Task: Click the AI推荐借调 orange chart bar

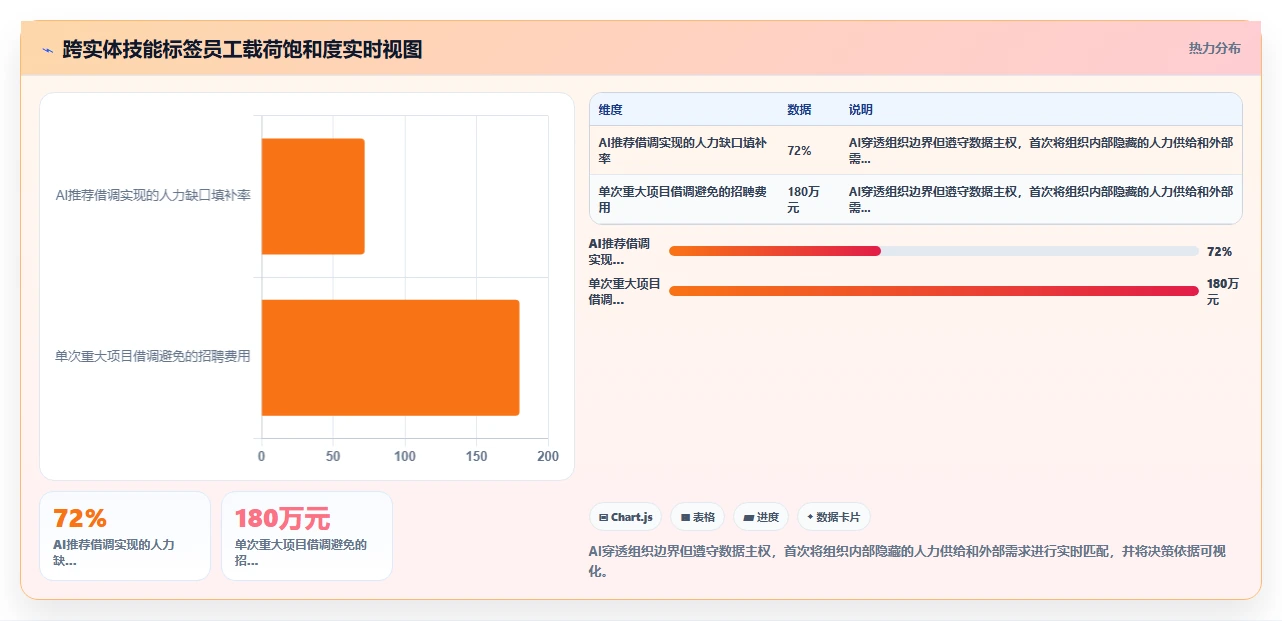Action: tap(313, 196)
